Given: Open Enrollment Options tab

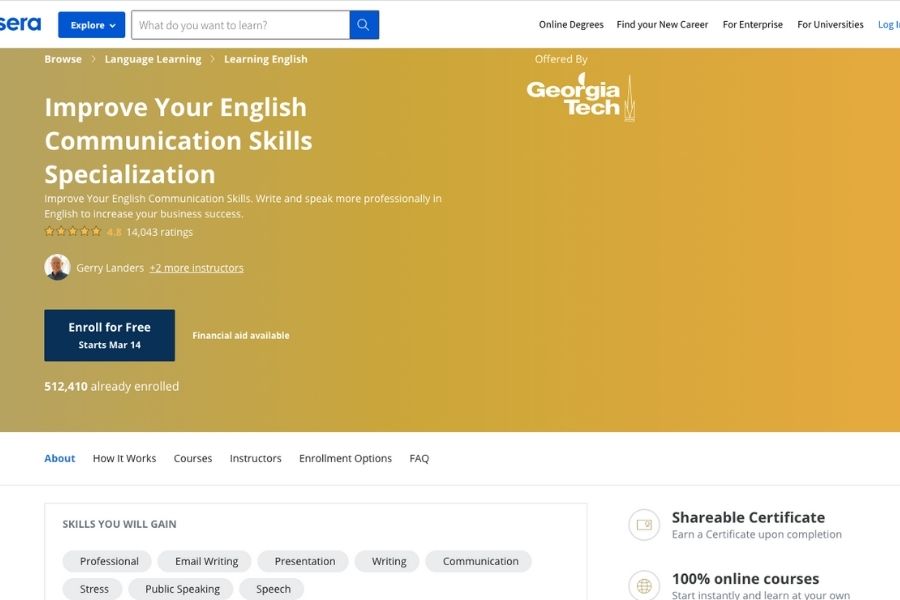Looking at the screenshot, I should coord(346,458).
